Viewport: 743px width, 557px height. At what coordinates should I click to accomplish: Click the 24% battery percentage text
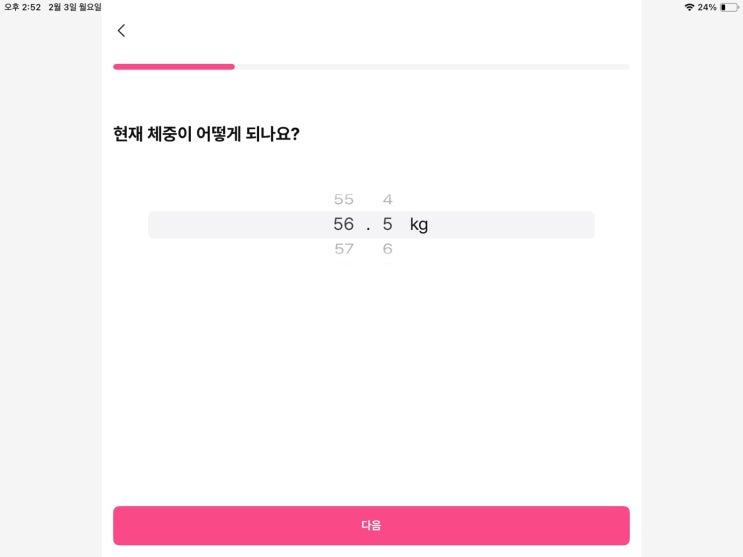coord(707,7)
